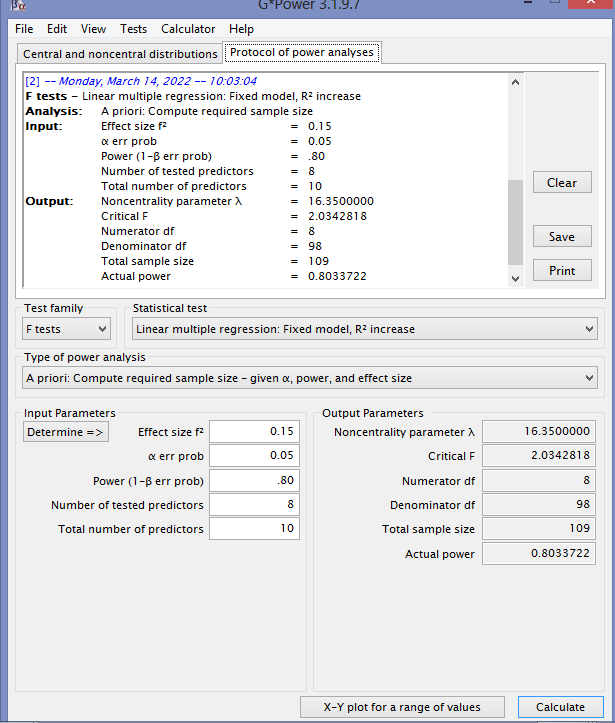Open the Edit menu

(57, 29)
